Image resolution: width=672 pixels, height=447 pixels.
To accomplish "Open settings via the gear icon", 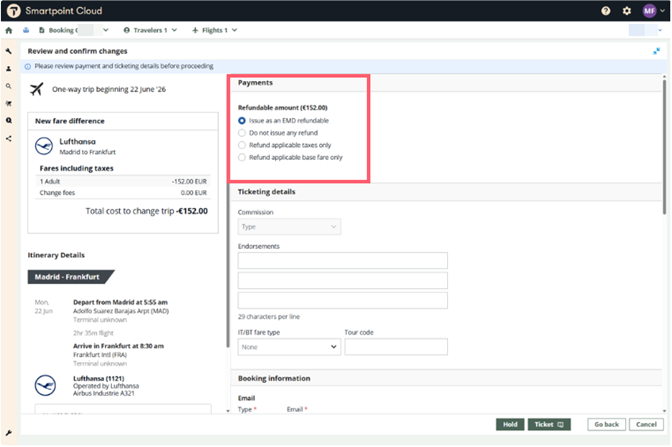I will [x=627, y=10].
